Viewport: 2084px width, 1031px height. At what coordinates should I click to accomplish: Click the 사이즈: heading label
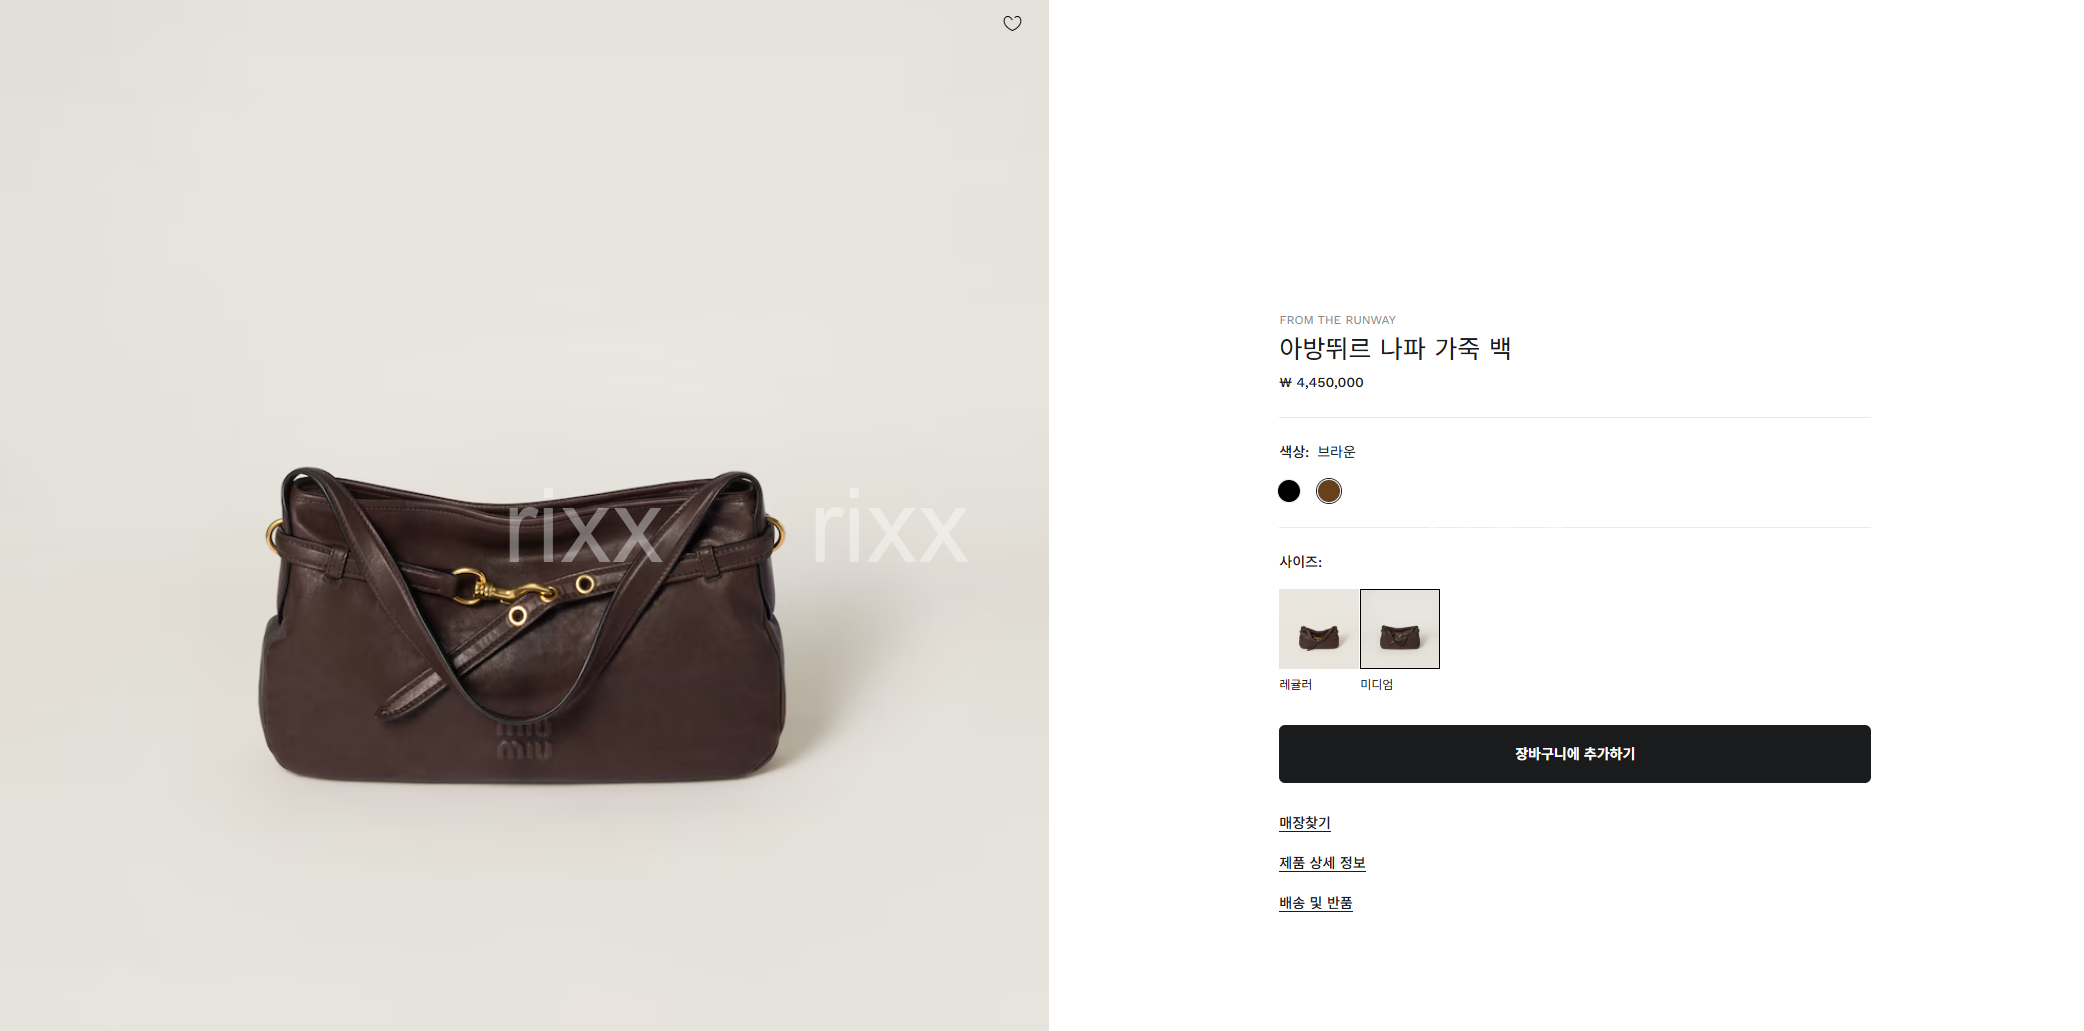pos(1300,562)
